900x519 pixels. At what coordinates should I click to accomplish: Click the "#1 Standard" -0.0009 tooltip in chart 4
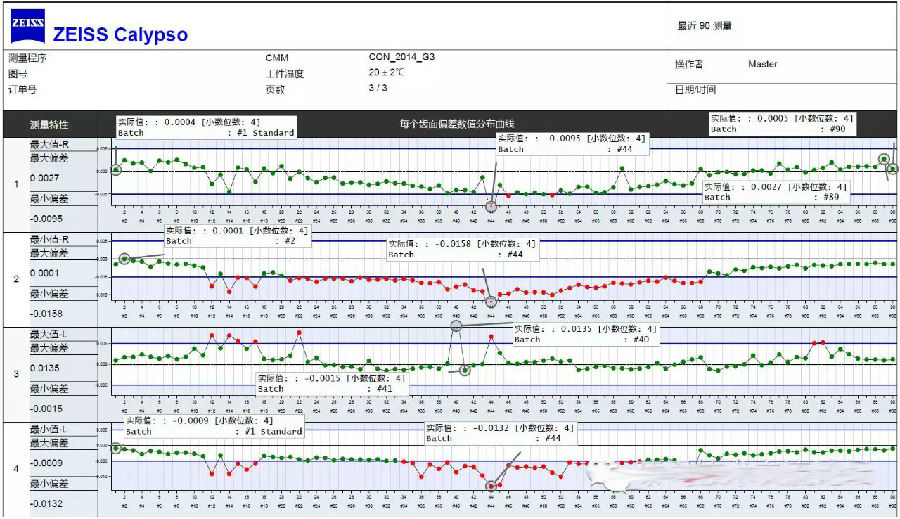point(214,426)
